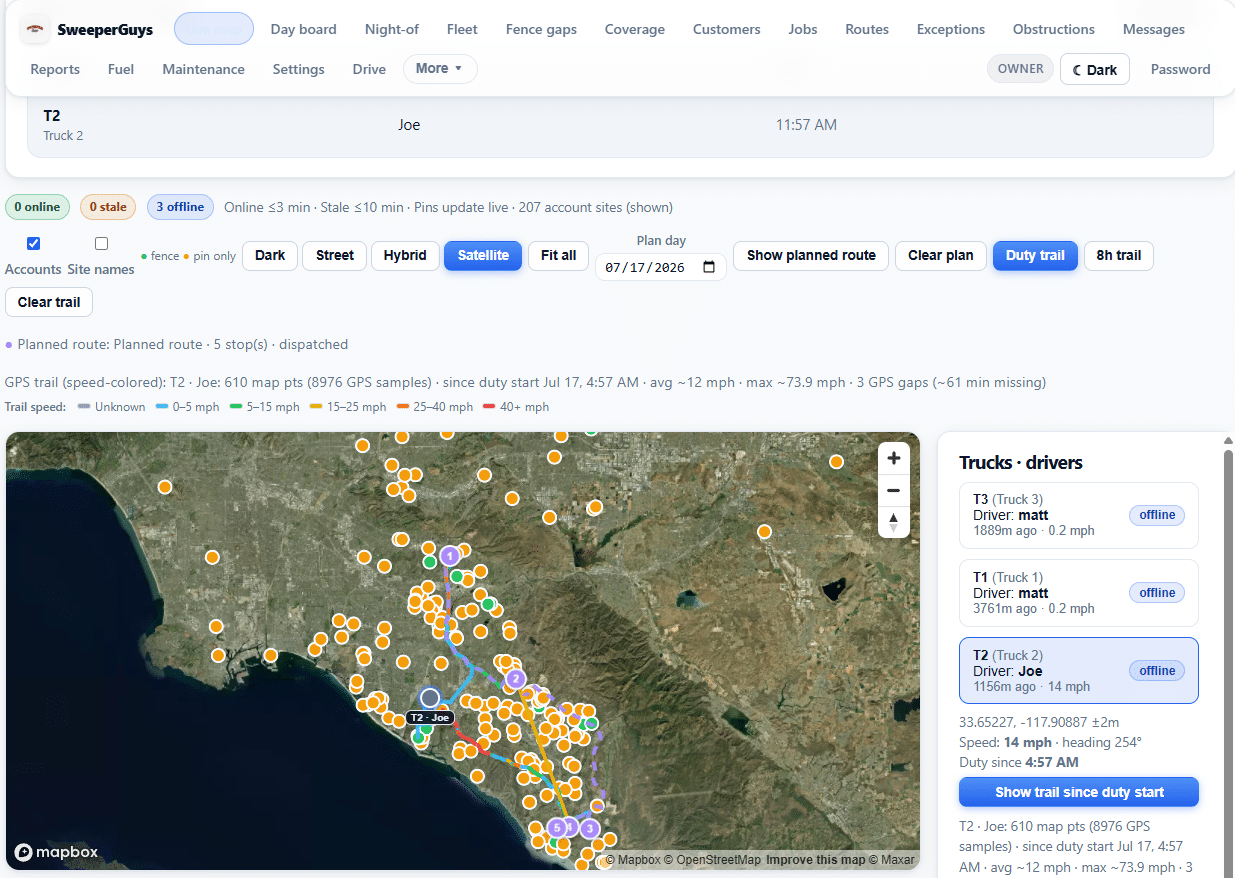Open the Mapbox logo link
This screenshot has height=878, width=1235.
click(57, 852)
